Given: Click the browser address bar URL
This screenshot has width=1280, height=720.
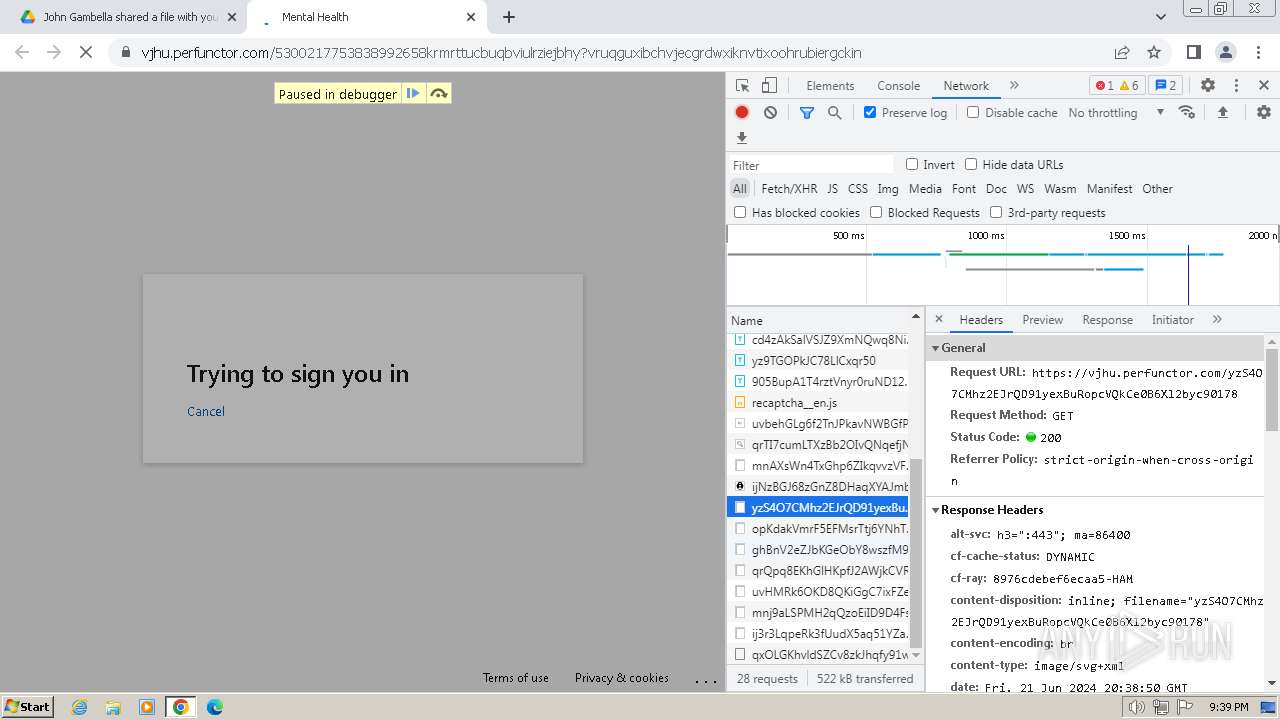Looking at the screenshot, I should click(x=500, y=52).
